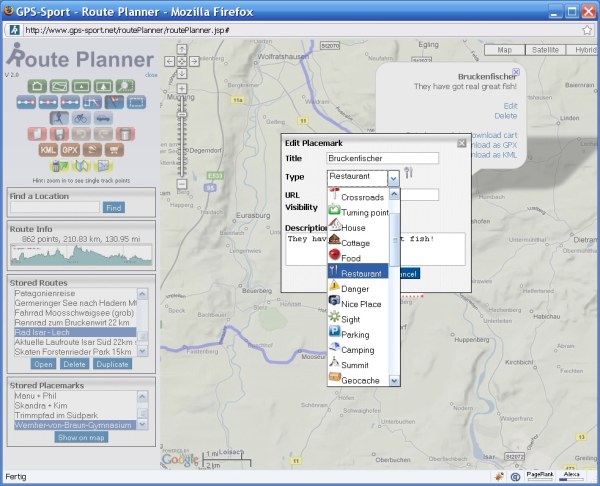
Task: Select the Trimmpfad im Südpark placemark
Action: (x=75, y=415)
